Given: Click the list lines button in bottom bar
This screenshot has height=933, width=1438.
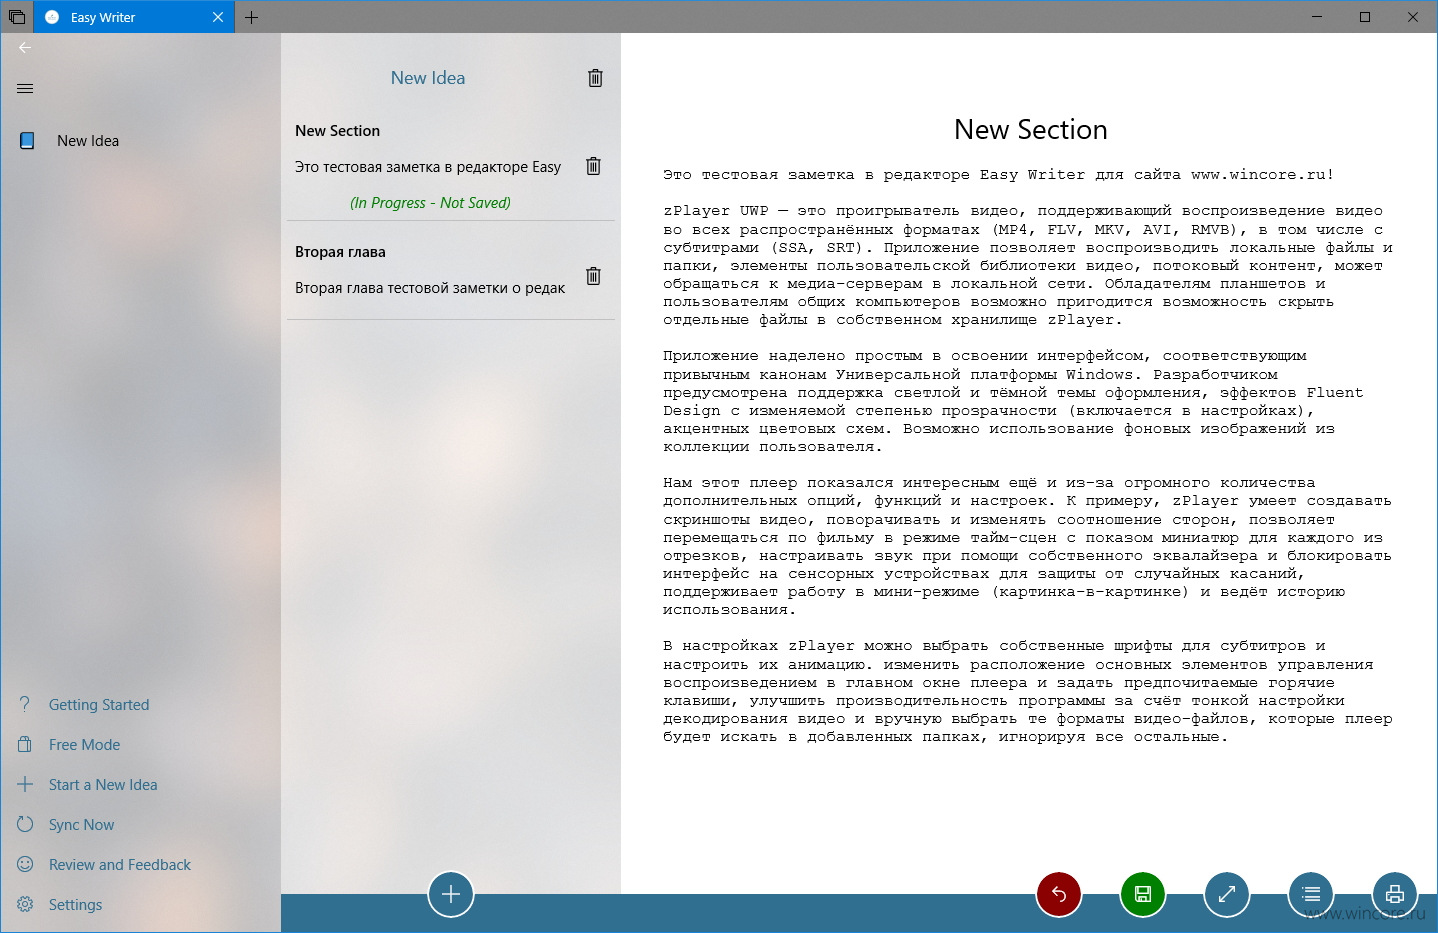Looking at the screenshot, I should point(1311,894).
